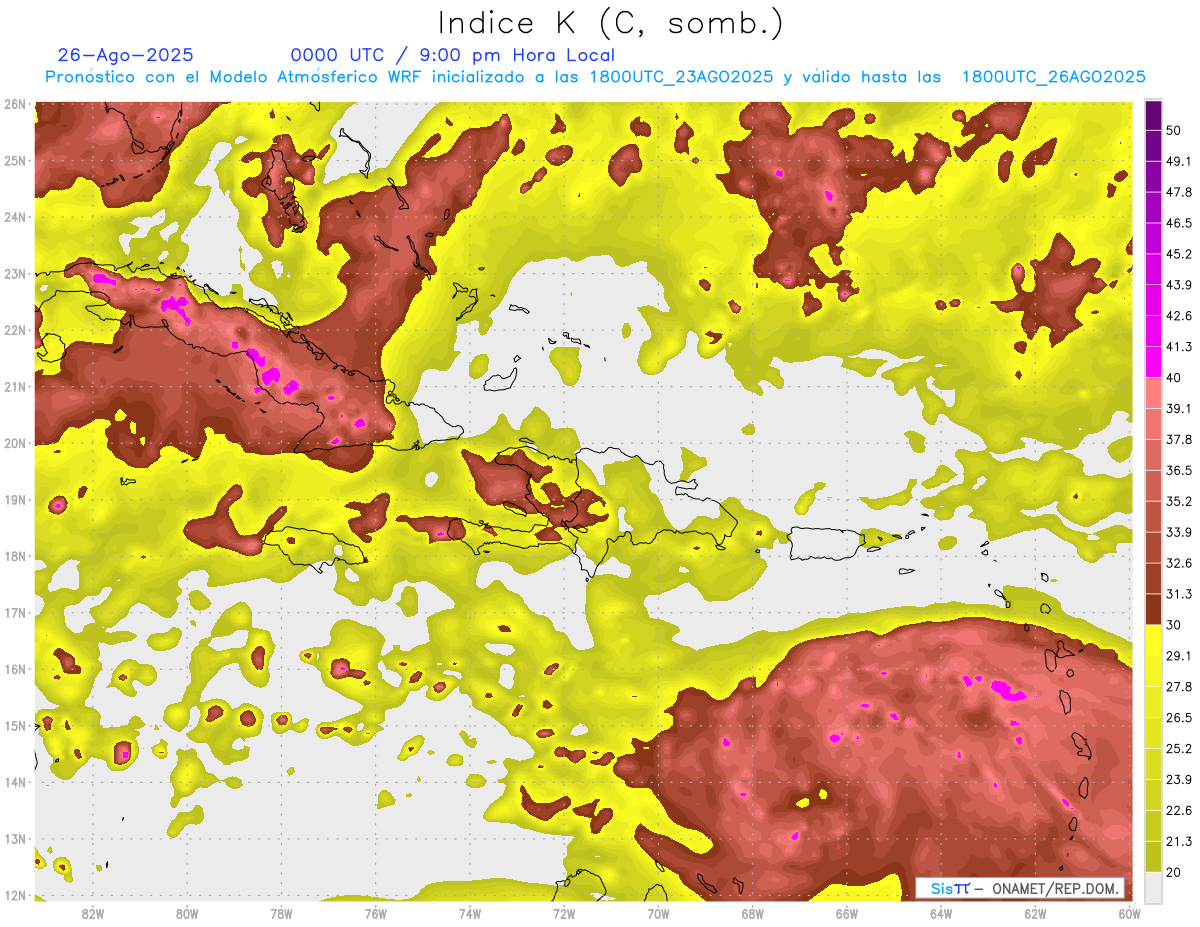Image resolution: width=1200 pixels, height=927 pixels.
Task: Click the colorbar value 47.8
Action: tap(1179, 192)
